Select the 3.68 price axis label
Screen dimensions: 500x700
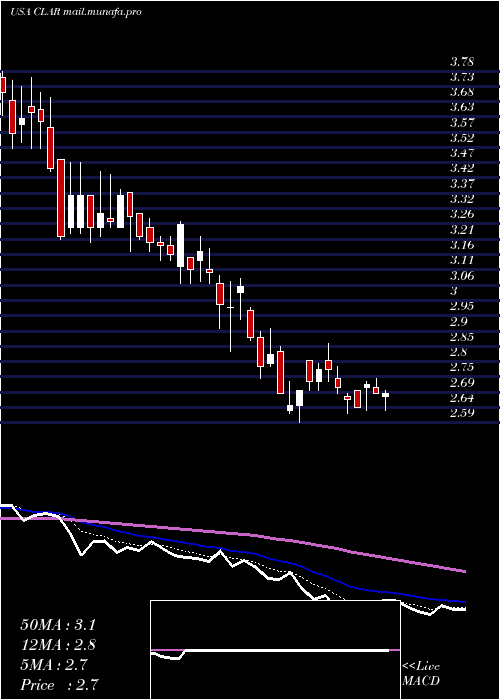(462, 92)
